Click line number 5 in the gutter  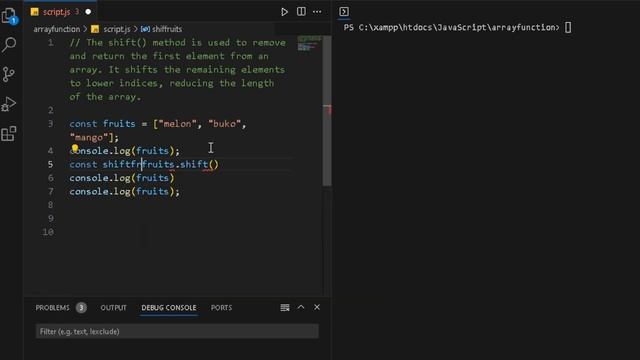50,164
